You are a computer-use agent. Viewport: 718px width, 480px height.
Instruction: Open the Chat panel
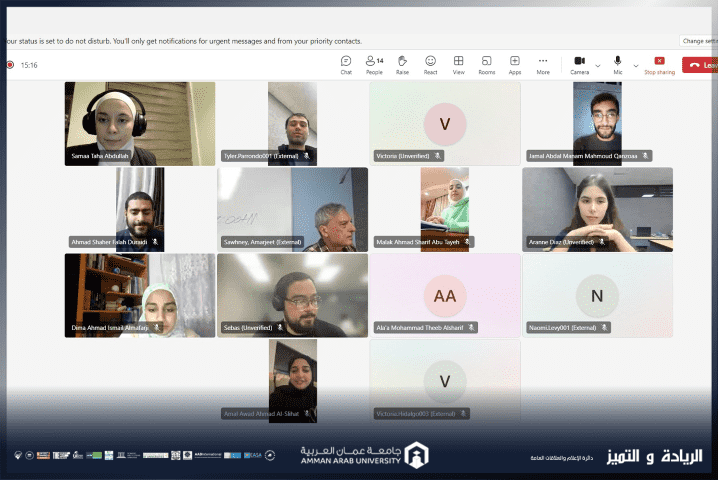(x=346, y=65)
